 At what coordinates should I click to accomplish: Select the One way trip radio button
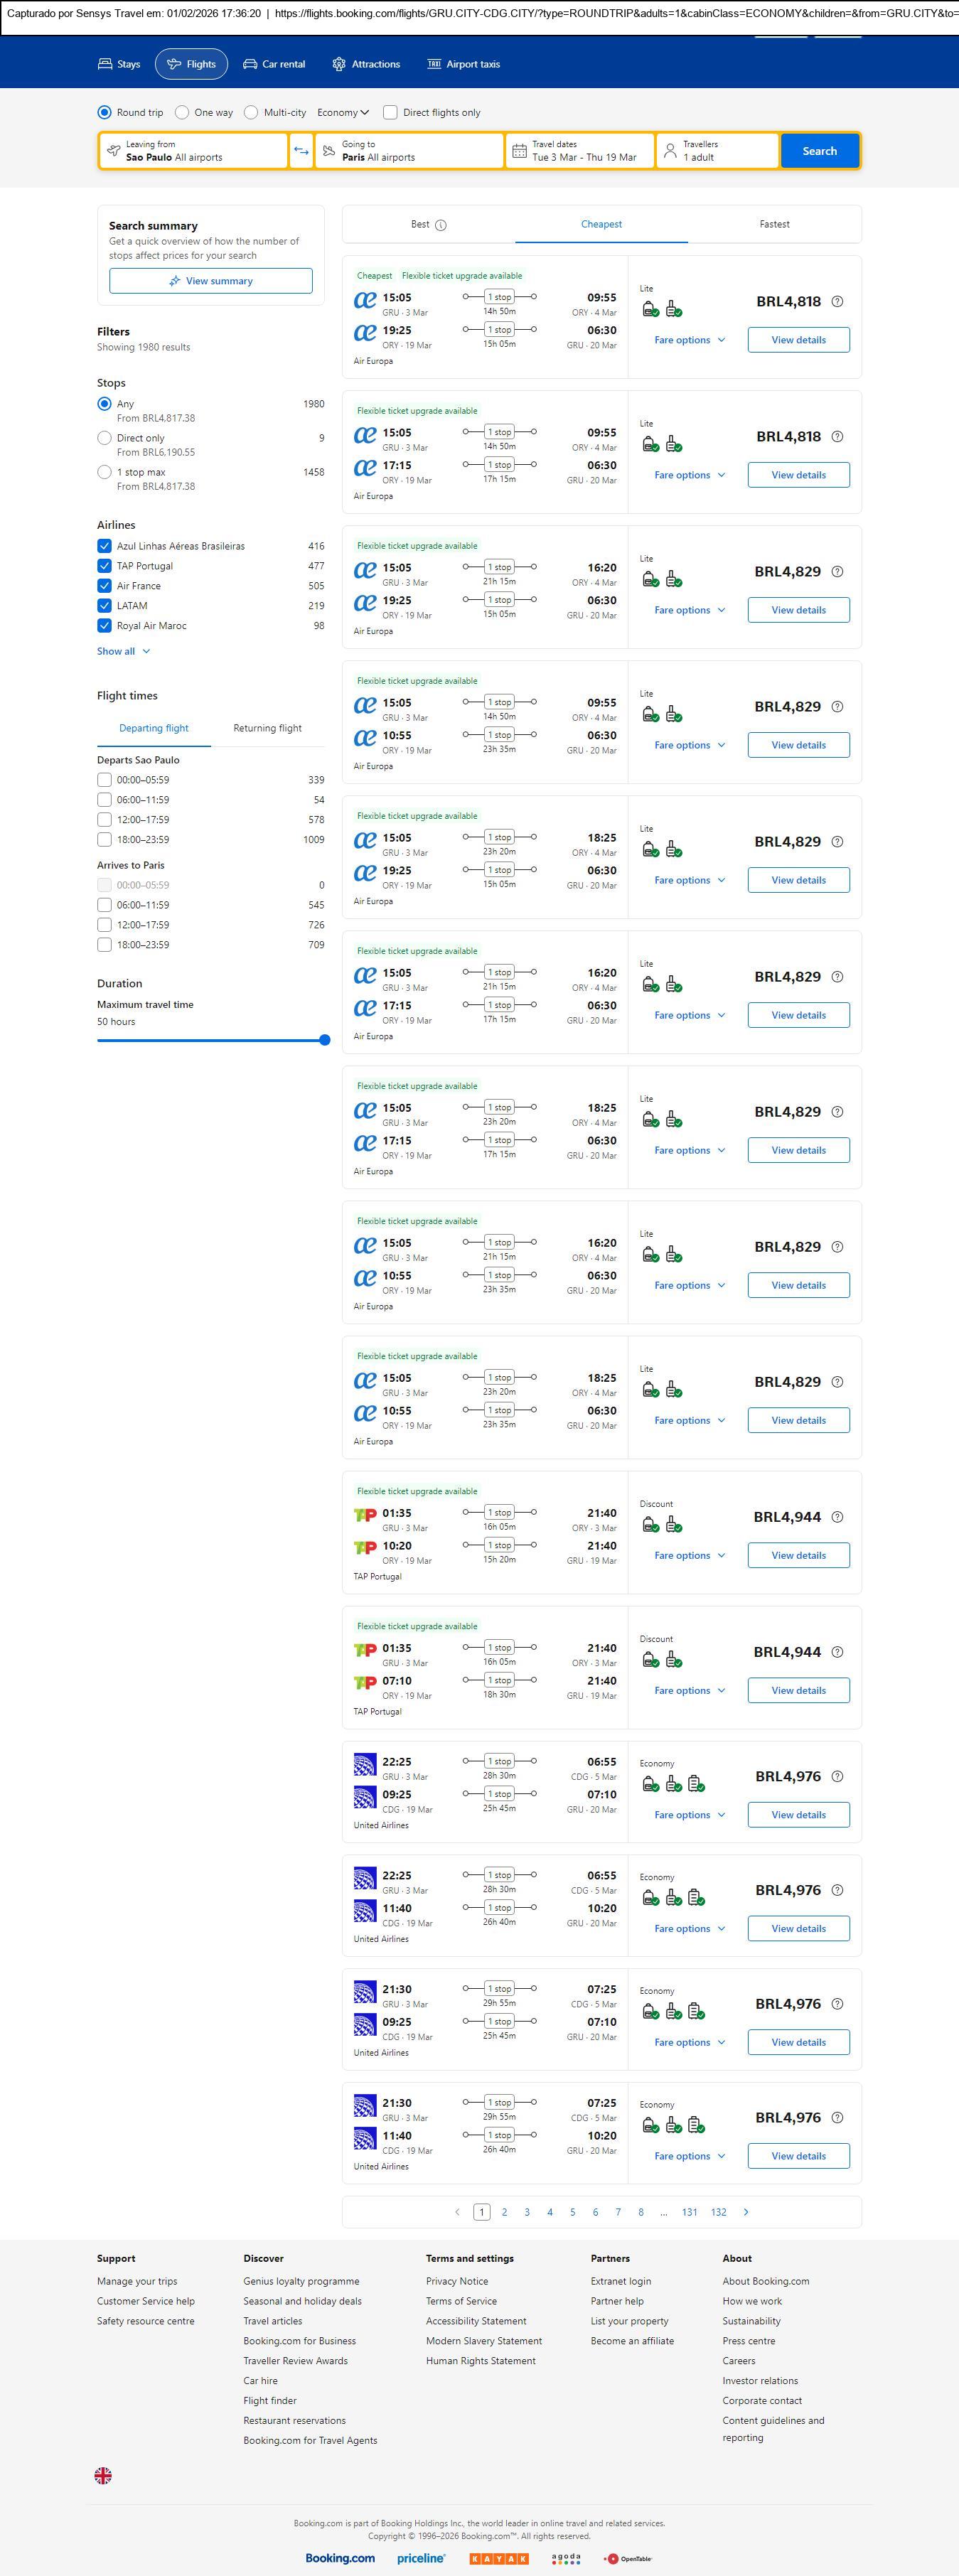[182, 113]
